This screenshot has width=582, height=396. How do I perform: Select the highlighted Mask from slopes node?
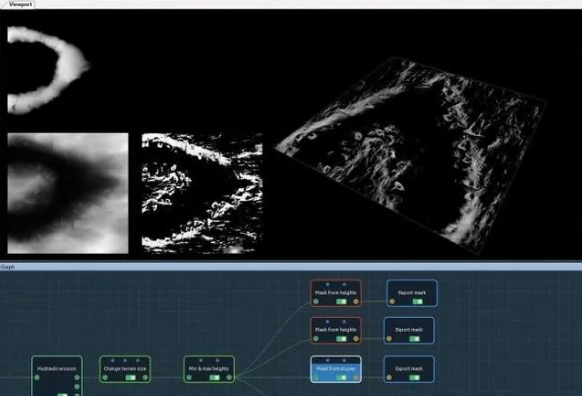click(336, 369)
